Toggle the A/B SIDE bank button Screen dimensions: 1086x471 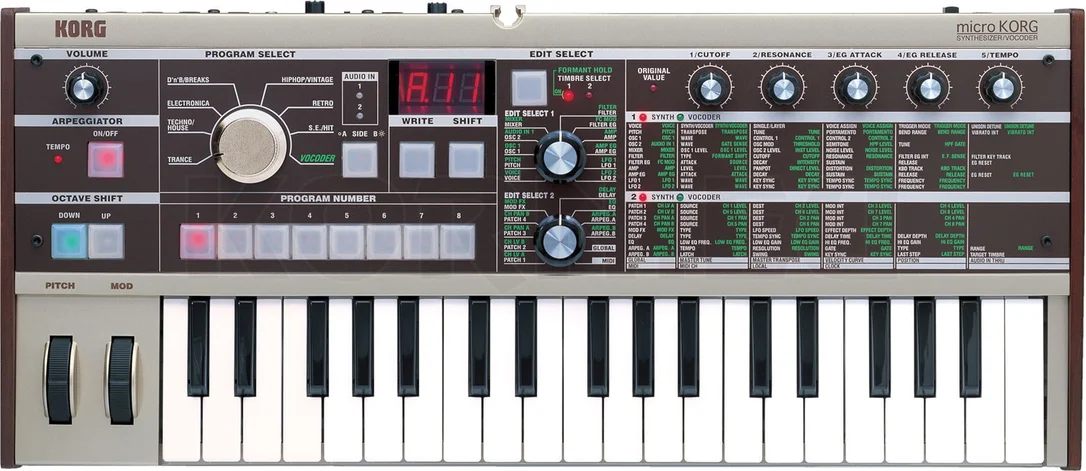pyautogui.click(x=360, y=159)
